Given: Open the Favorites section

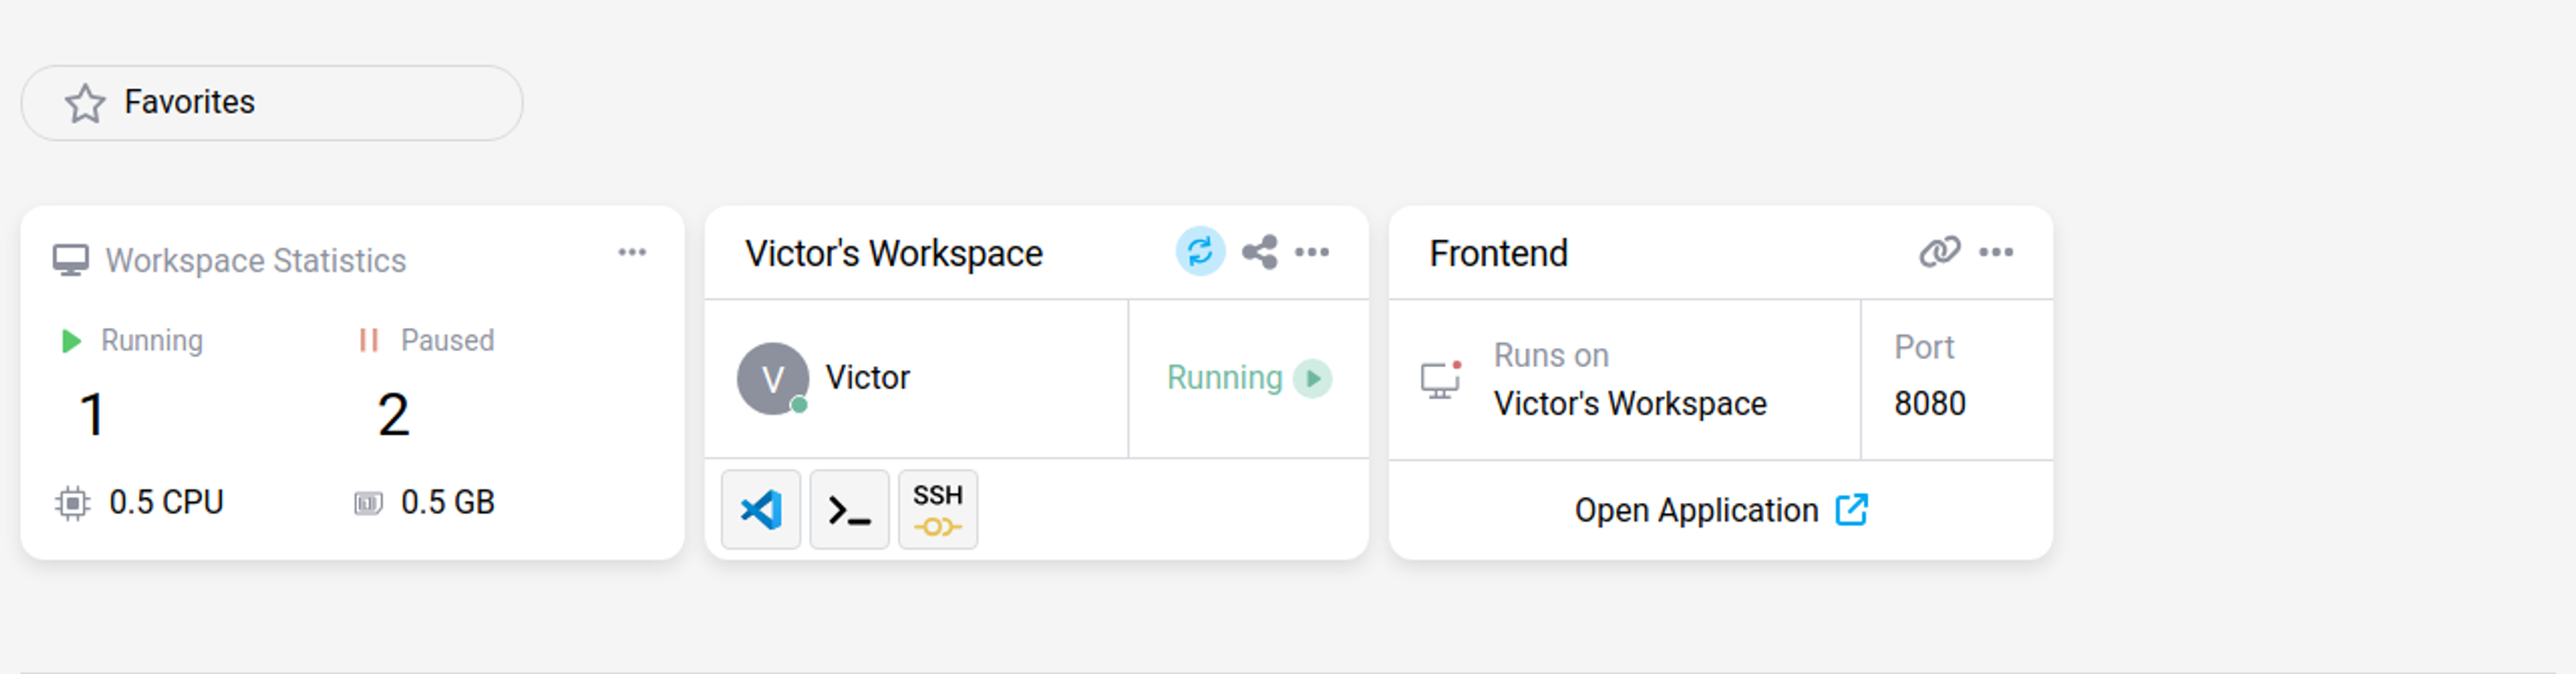Looking at the screenshot, I should click(271, 103).
